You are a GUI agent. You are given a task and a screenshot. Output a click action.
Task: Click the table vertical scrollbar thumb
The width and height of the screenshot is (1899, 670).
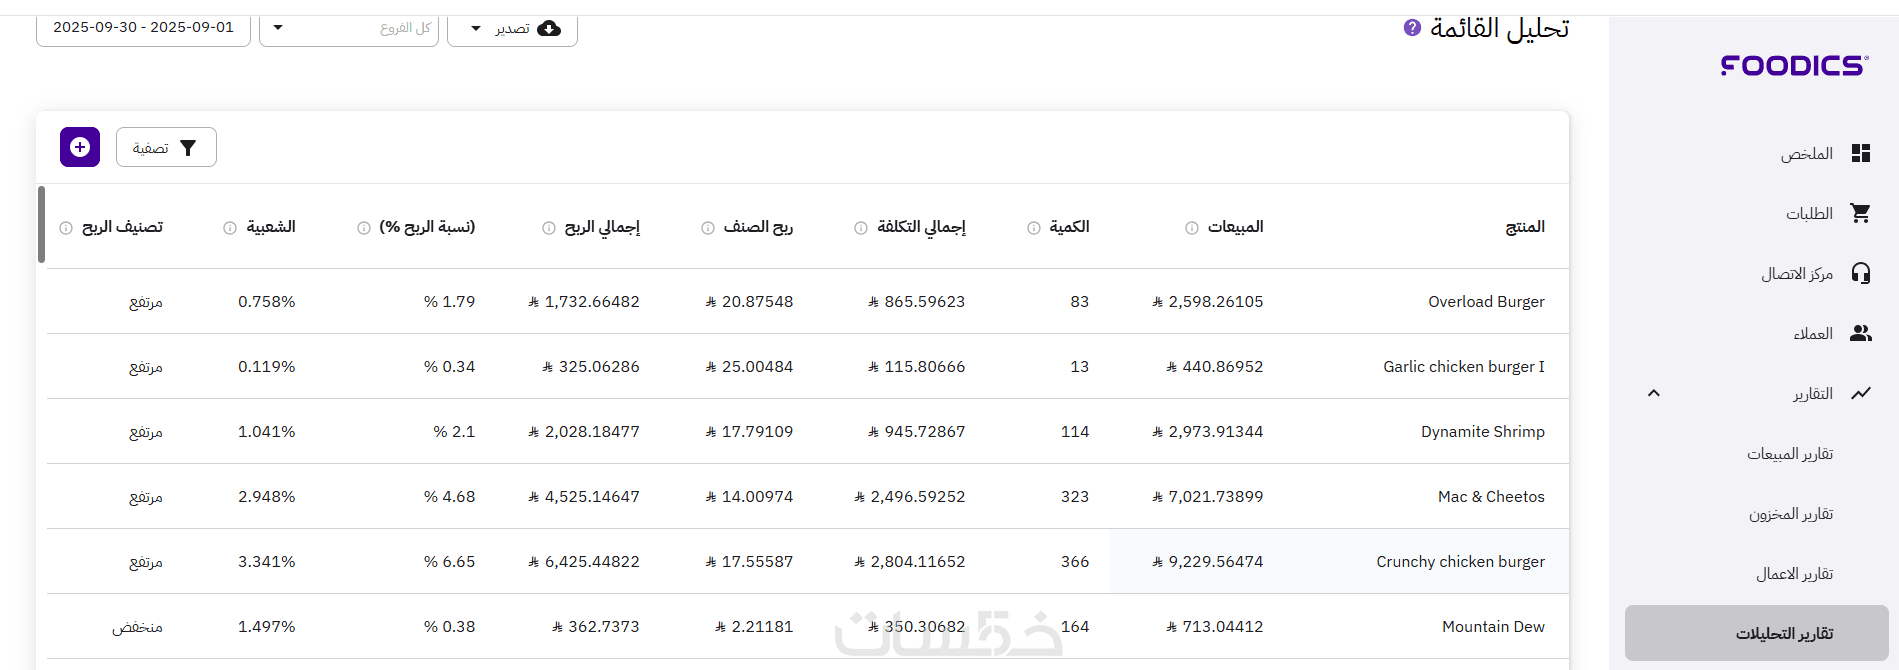pos(41,224)
